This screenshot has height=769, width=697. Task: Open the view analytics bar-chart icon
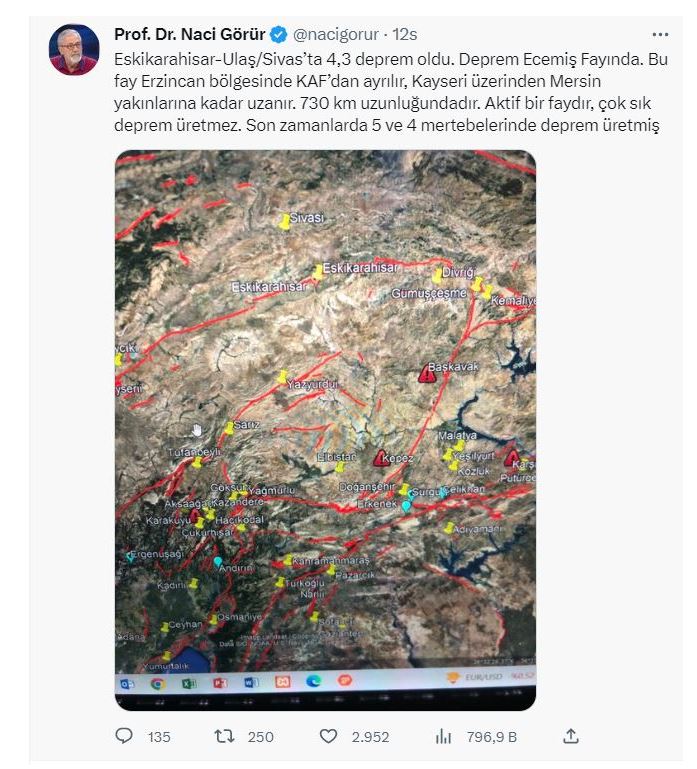coord(443,736)
